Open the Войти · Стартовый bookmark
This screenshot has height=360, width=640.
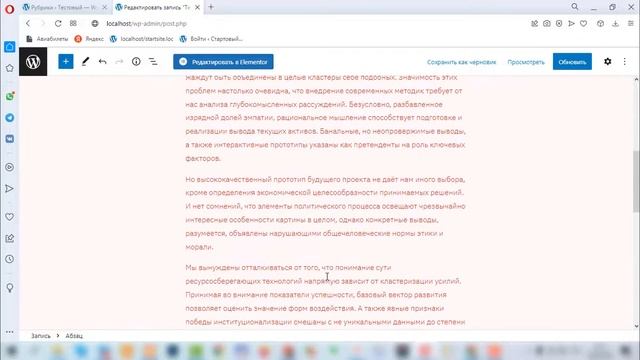coord(211,39)
